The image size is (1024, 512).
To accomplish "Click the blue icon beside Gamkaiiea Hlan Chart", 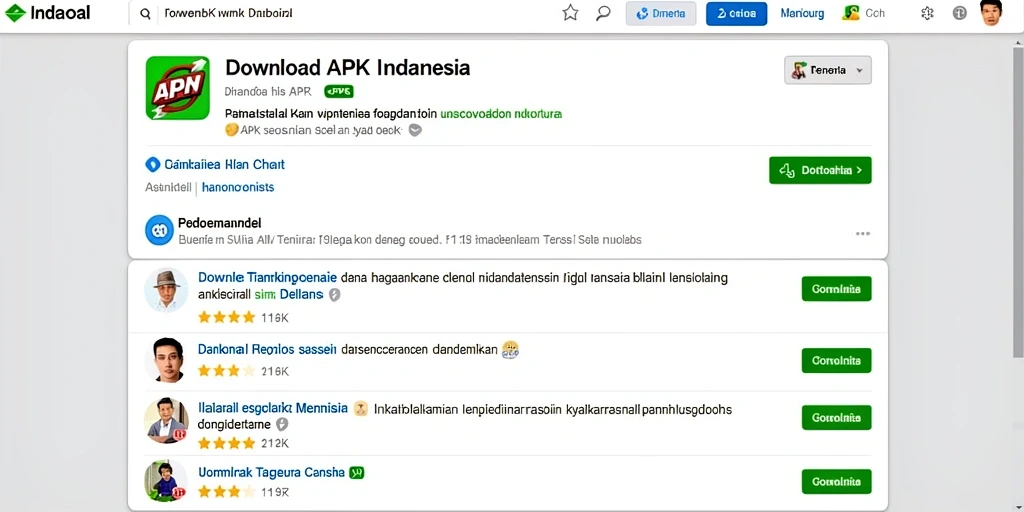I will [x=152, y=165].
